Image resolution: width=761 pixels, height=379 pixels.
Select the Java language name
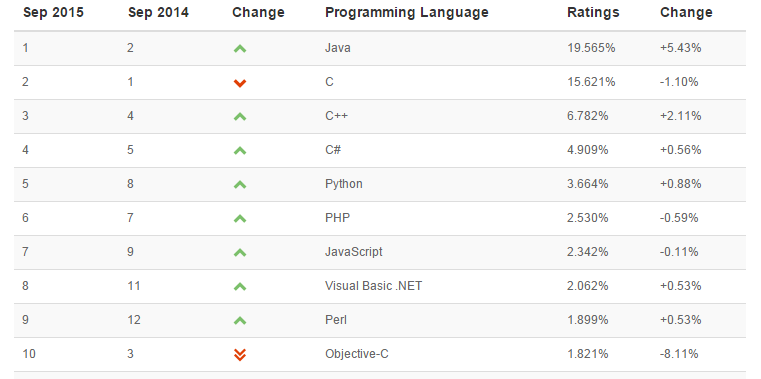pyautogui.click(x=338, y=48)
